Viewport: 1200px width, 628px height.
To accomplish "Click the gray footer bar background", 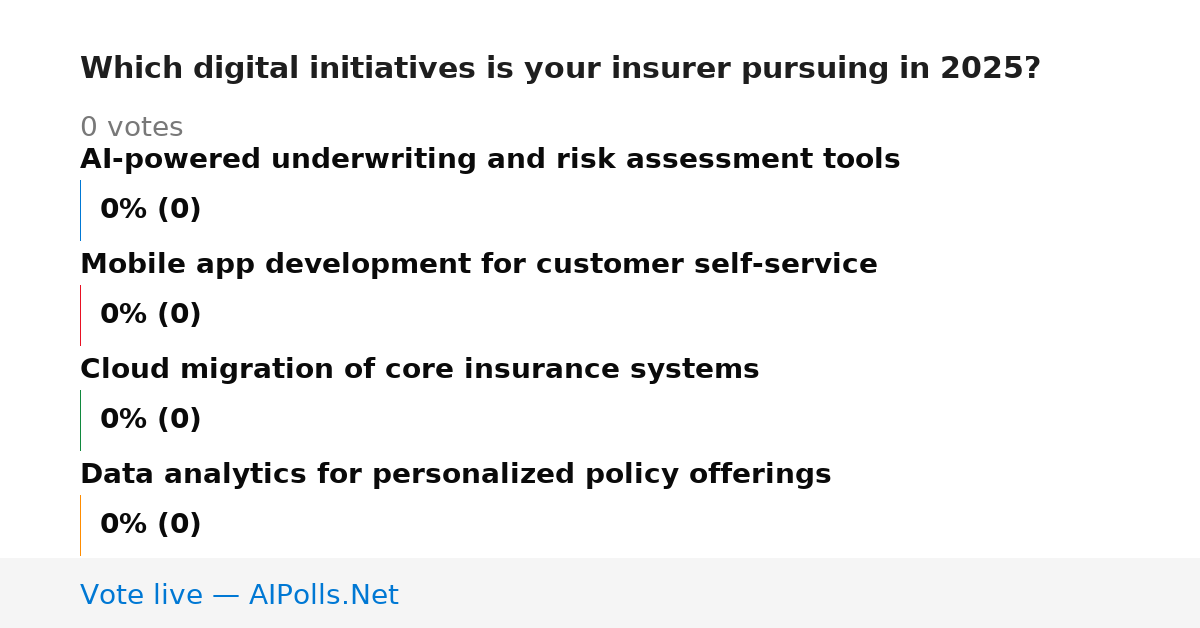I will 800,593.
